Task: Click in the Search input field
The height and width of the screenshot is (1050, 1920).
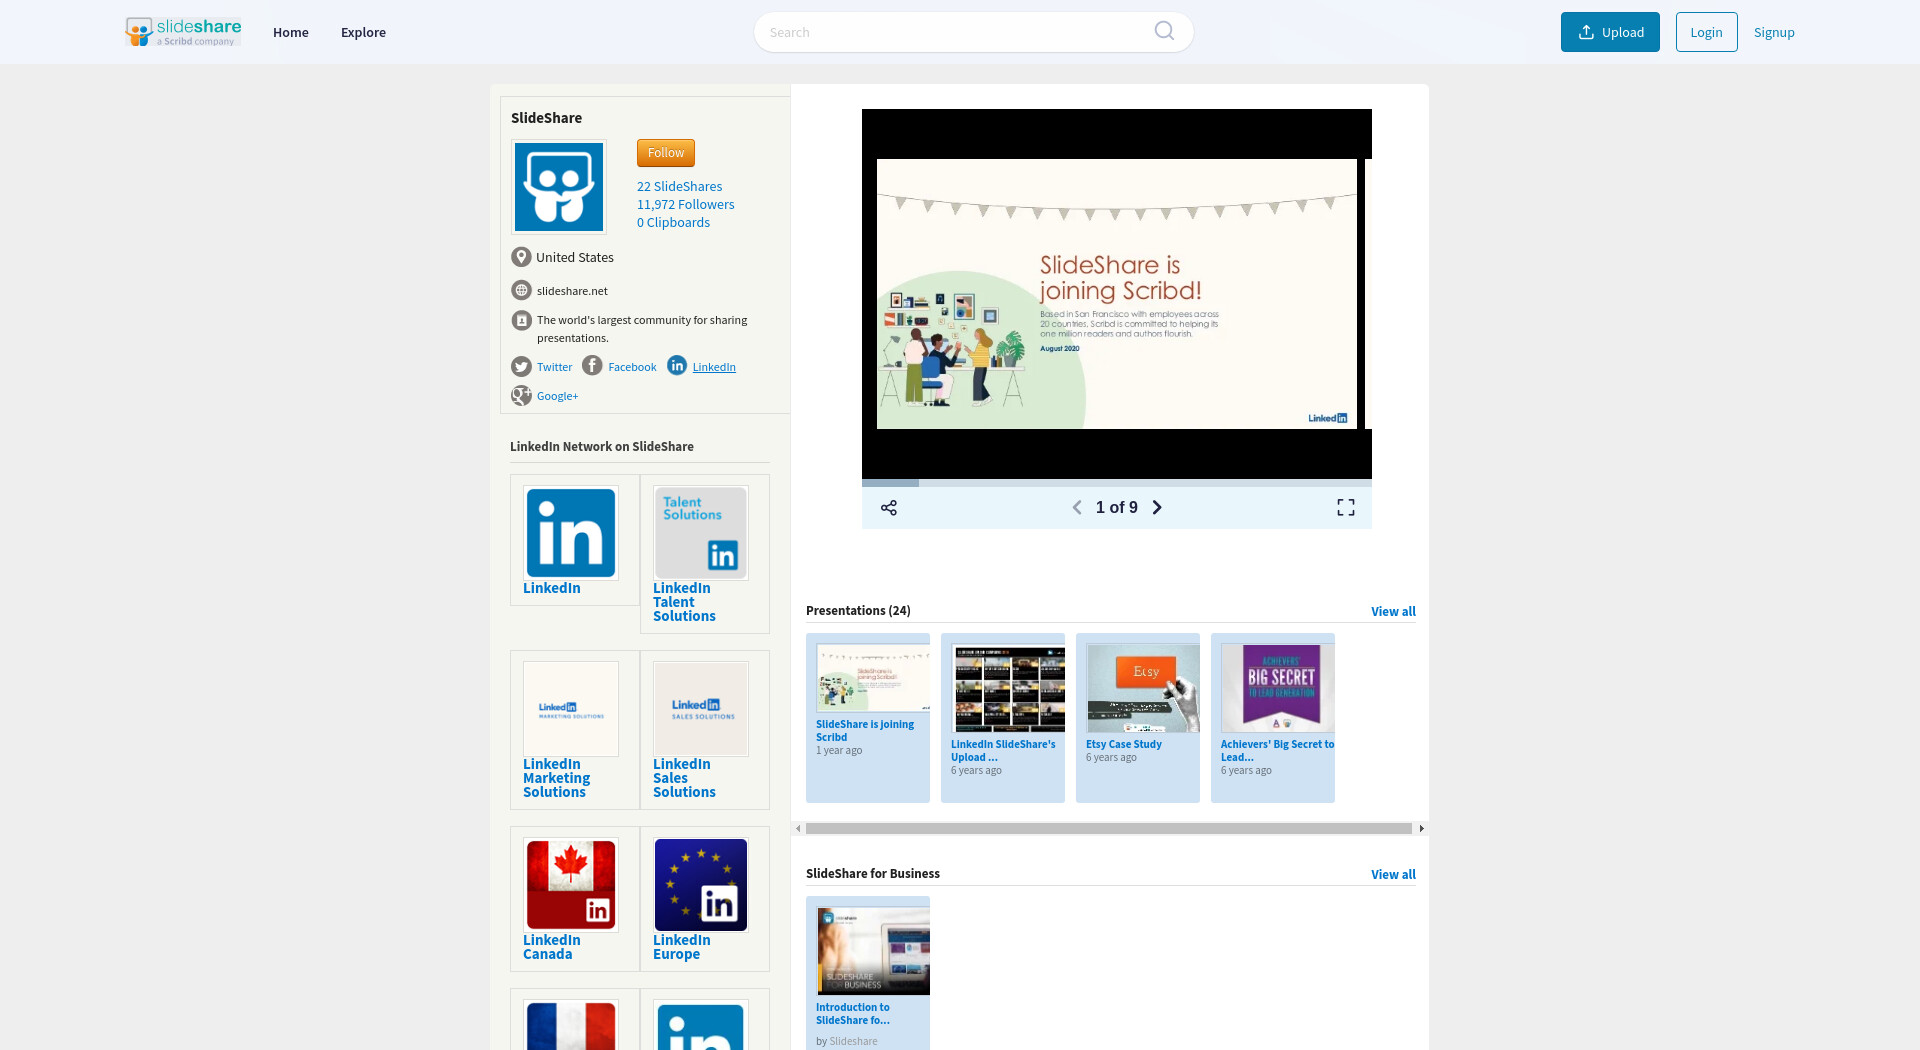Action: [x=973, y=32]
